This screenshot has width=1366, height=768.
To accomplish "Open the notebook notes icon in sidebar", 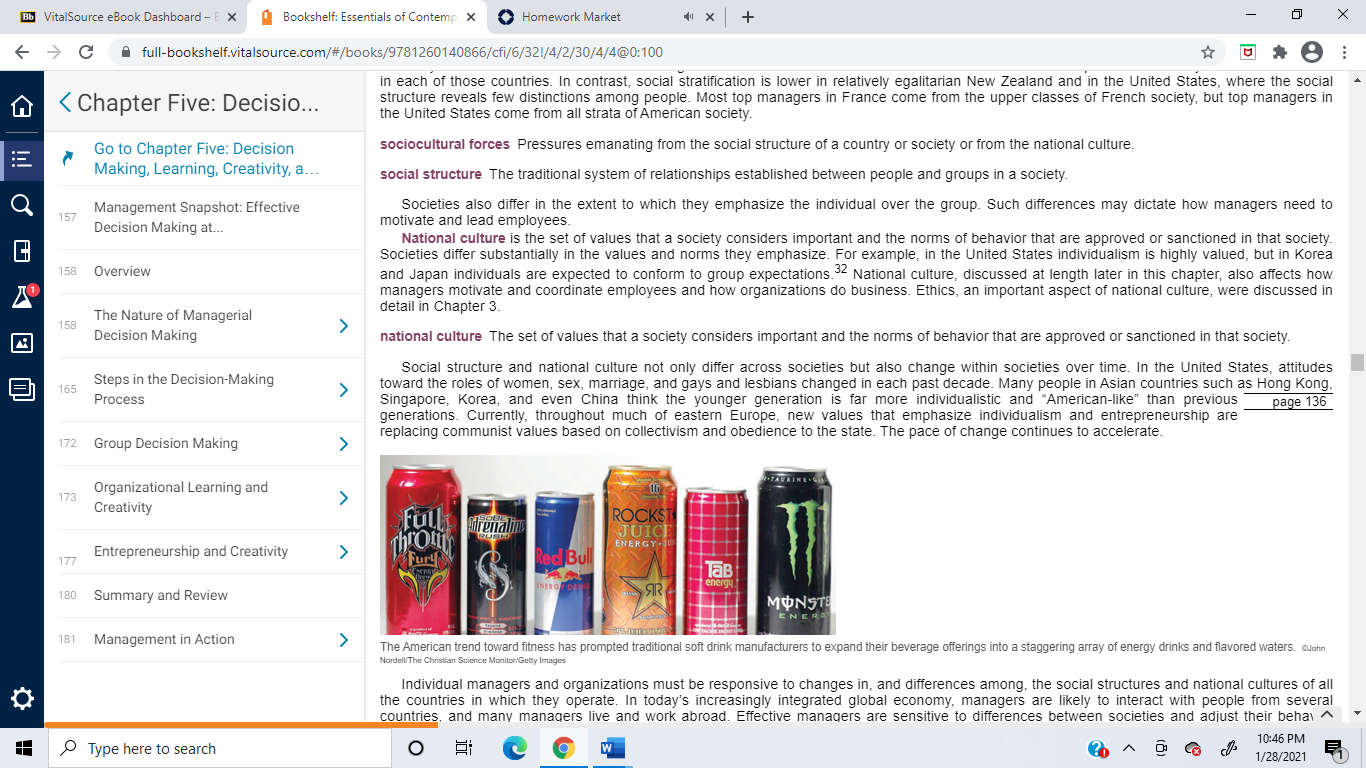I will coord(22,389).
